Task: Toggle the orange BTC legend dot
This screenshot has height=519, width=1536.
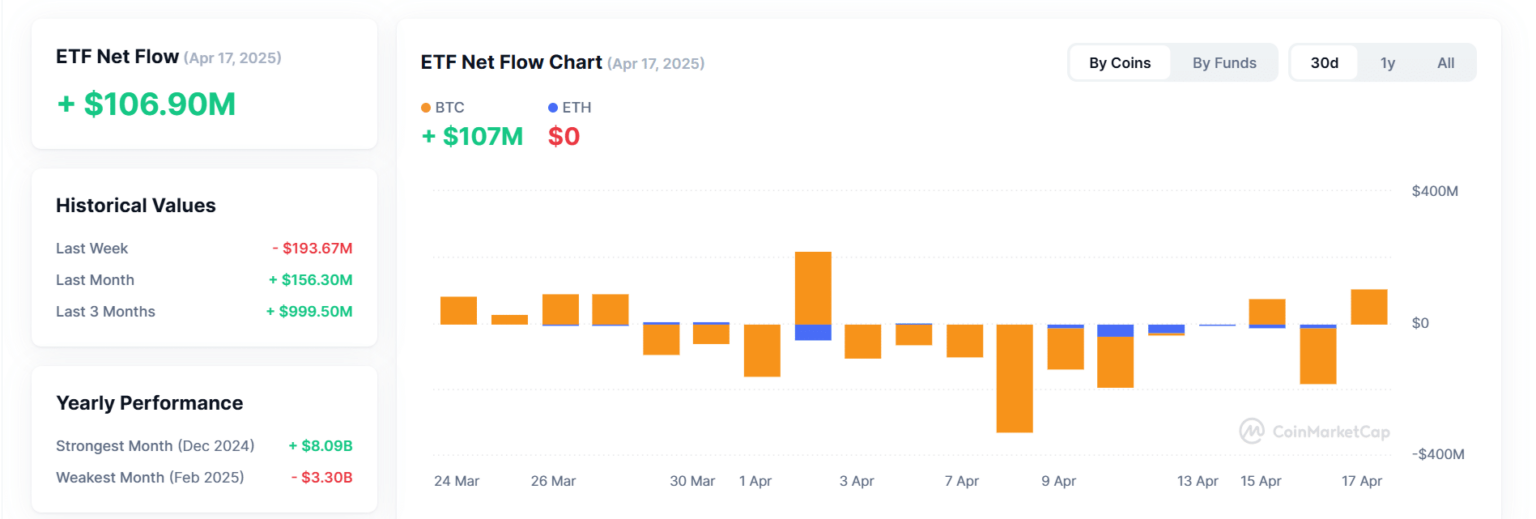Action: coord(426,108)
